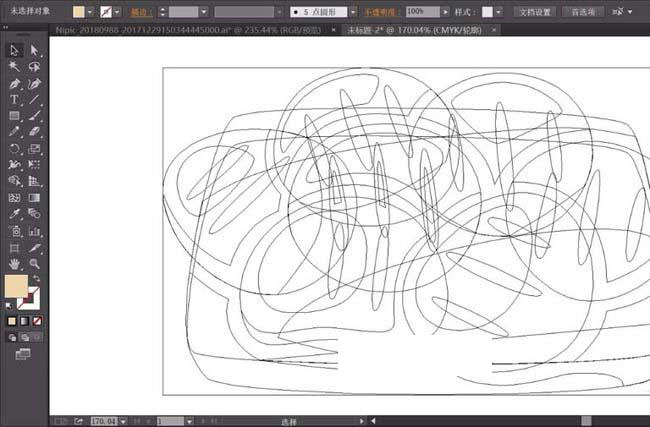This screenshot has width=650, height=427.
Task: Reset to default fill and stroke
Action: pos(9,306)
